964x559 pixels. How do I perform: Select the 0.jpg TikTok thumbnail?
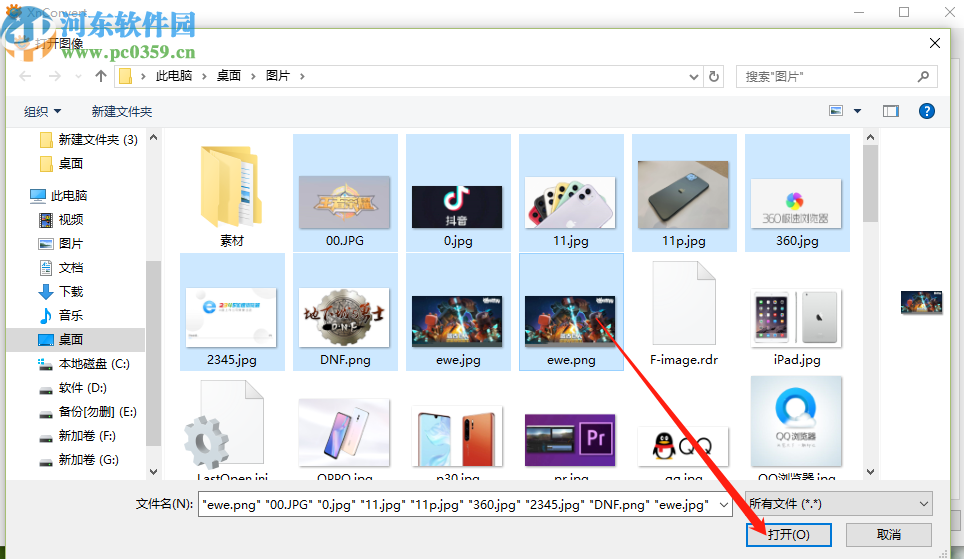coord(457,207)
